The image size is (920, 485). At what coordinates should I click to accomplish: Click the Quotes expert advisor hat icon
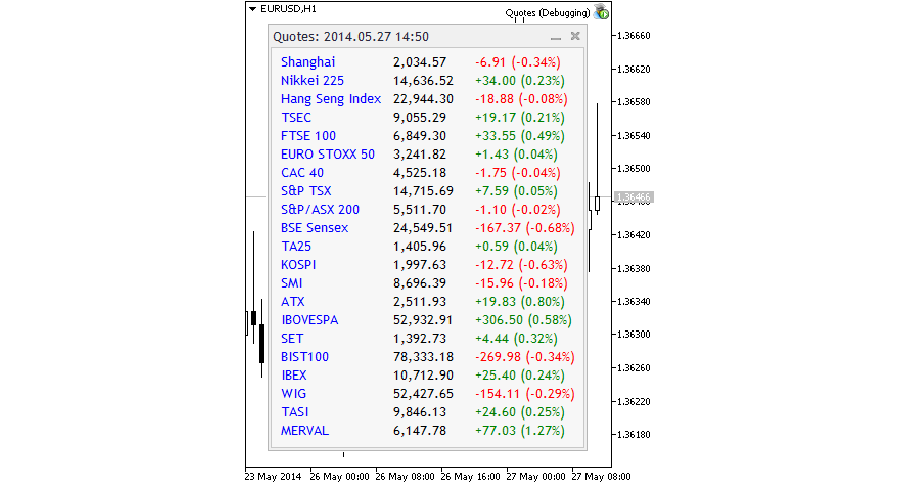(601, 12)
